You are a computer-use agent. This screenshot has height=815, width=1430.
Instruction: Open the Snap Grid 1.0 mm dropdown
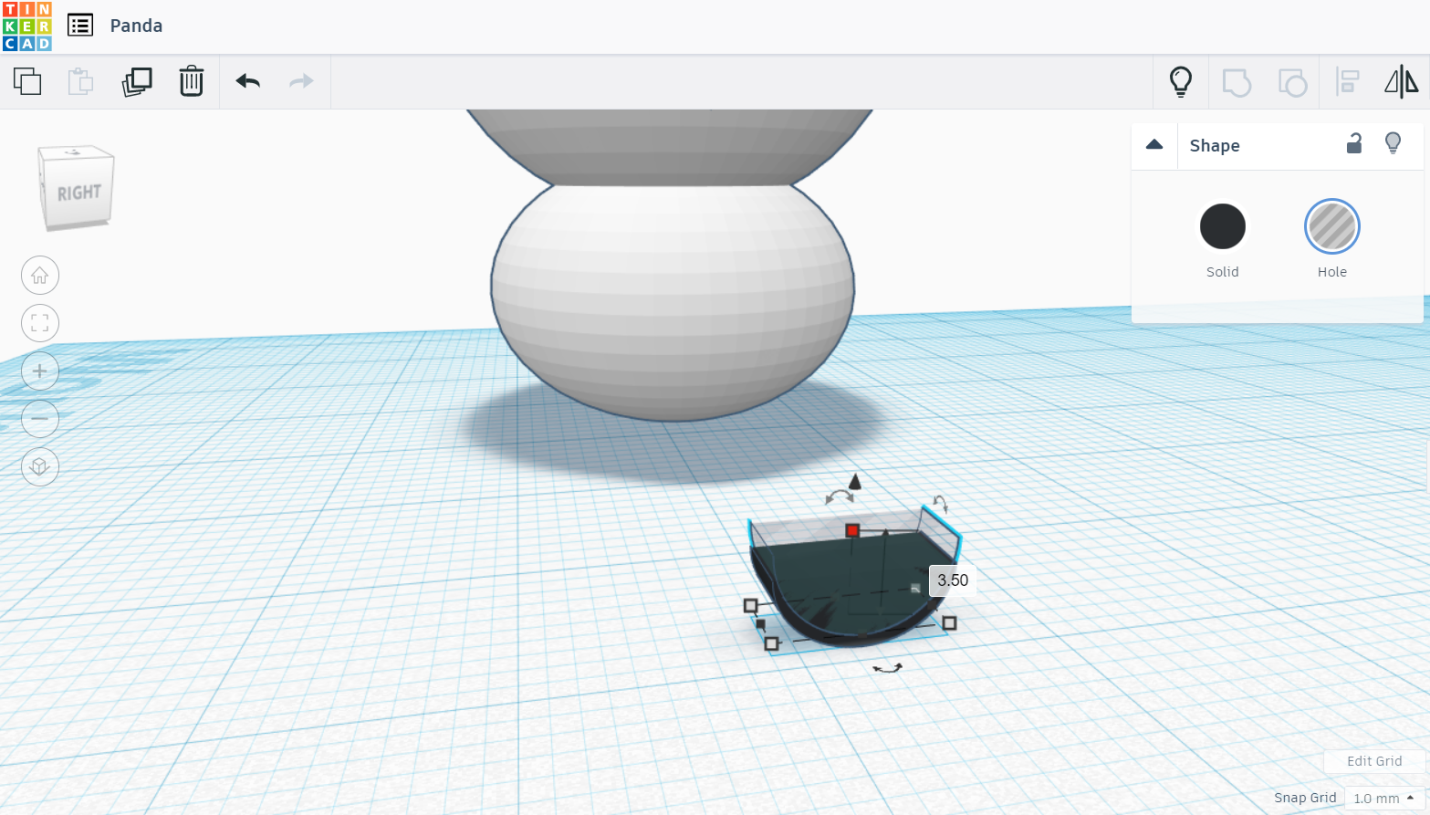(x=1384, y=798)
